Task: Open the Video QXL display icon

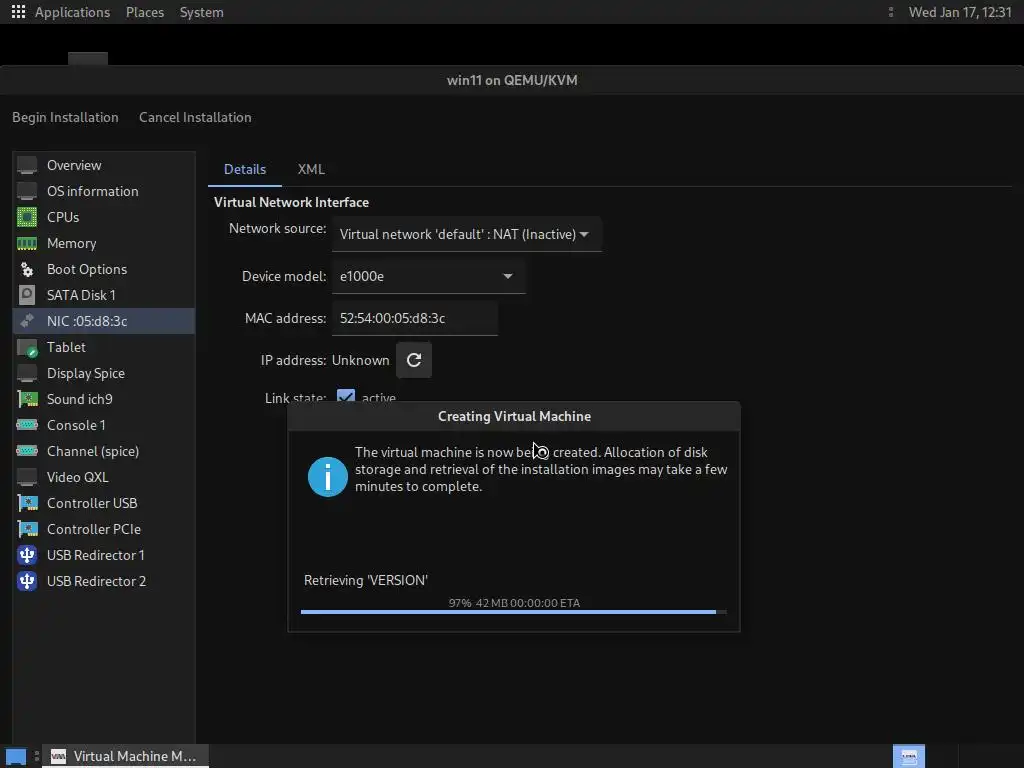Action: click(27, 477)
